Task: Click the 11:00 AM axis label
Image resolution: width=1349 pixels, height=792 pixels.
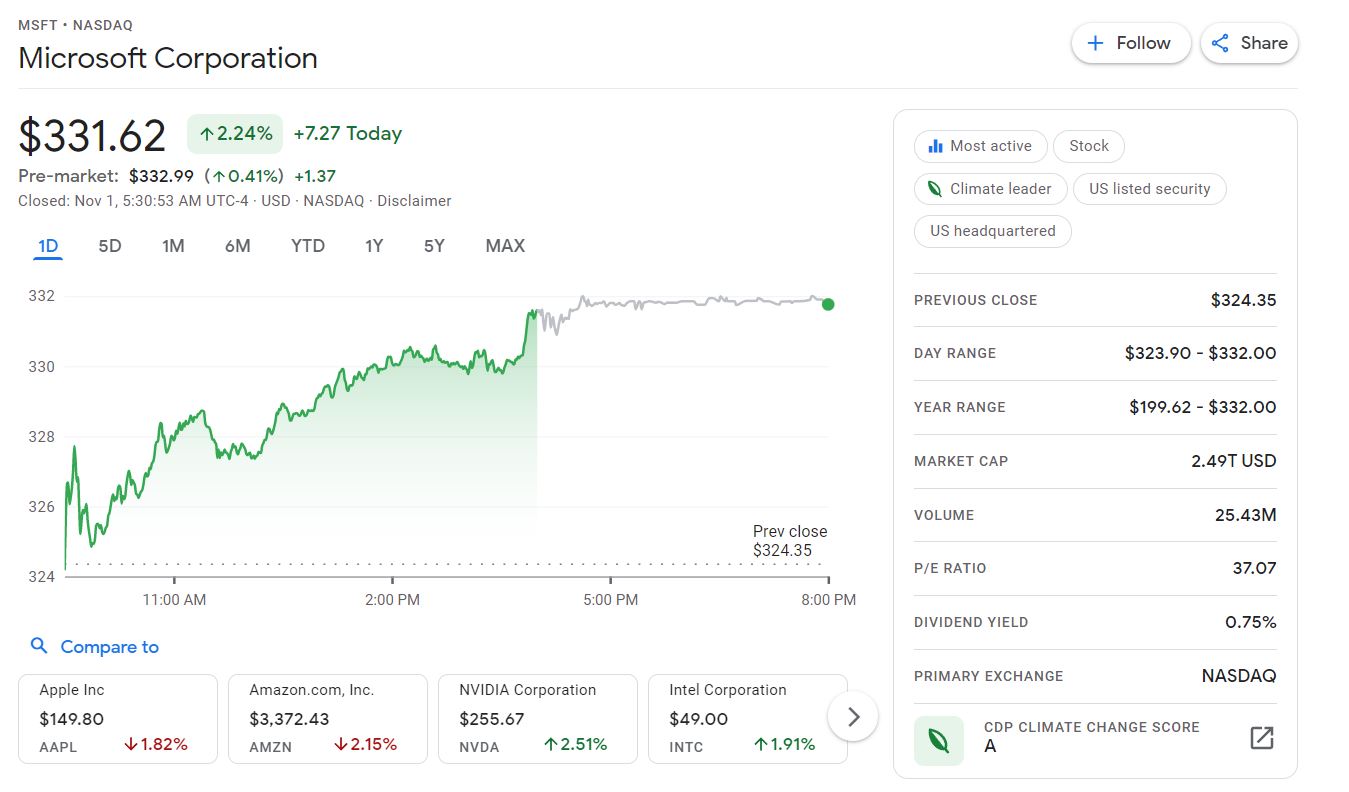Action: click(174, 600)
